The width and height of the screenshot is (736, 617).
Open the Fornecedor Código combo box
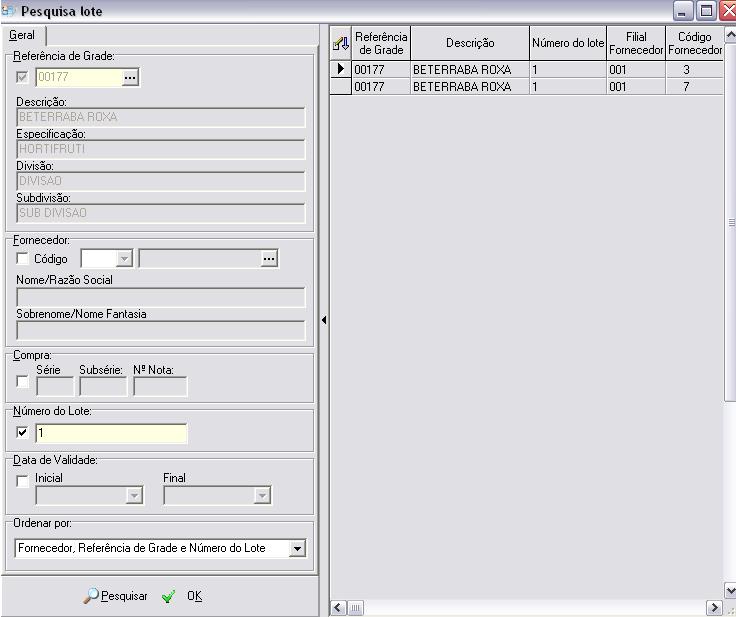[124, 259]
